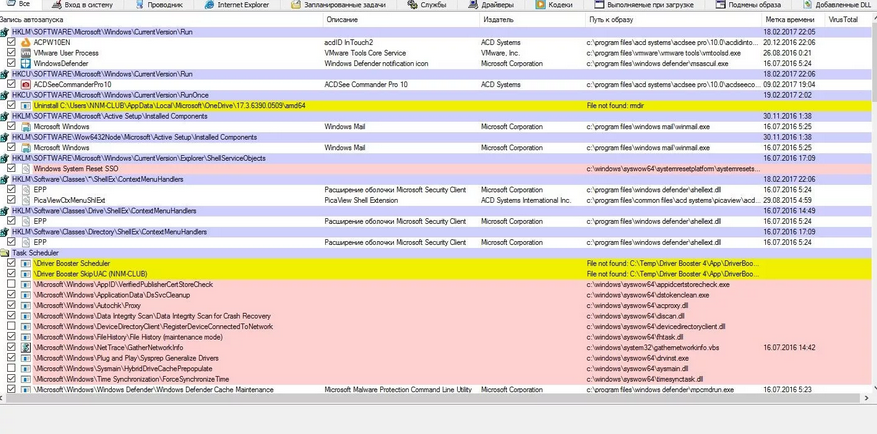This screenshot has width=877, height=434.
Task: Uncheck the VMware User Process entry
Action: point(11,53)
